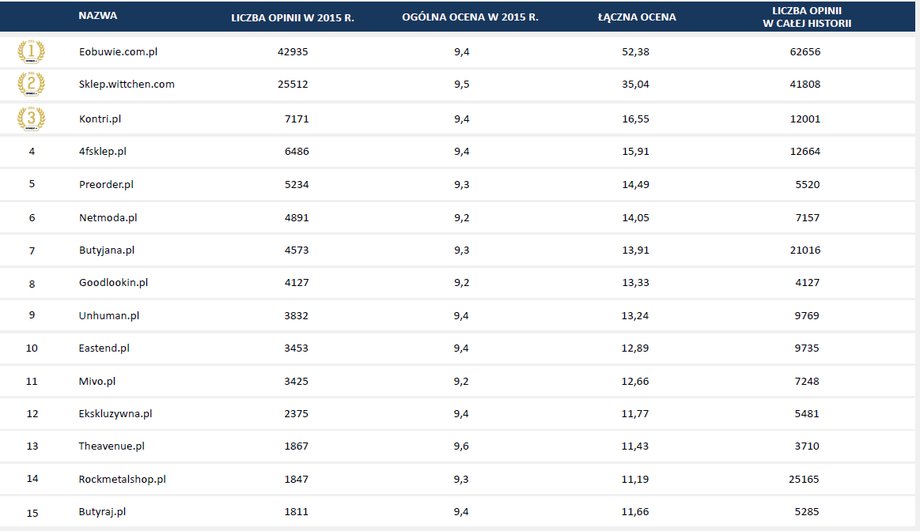Click the ŁĄCZNA OCENA column header
Image resolution: width=920 pixels, height=531 pixels.
click(637, 18)
